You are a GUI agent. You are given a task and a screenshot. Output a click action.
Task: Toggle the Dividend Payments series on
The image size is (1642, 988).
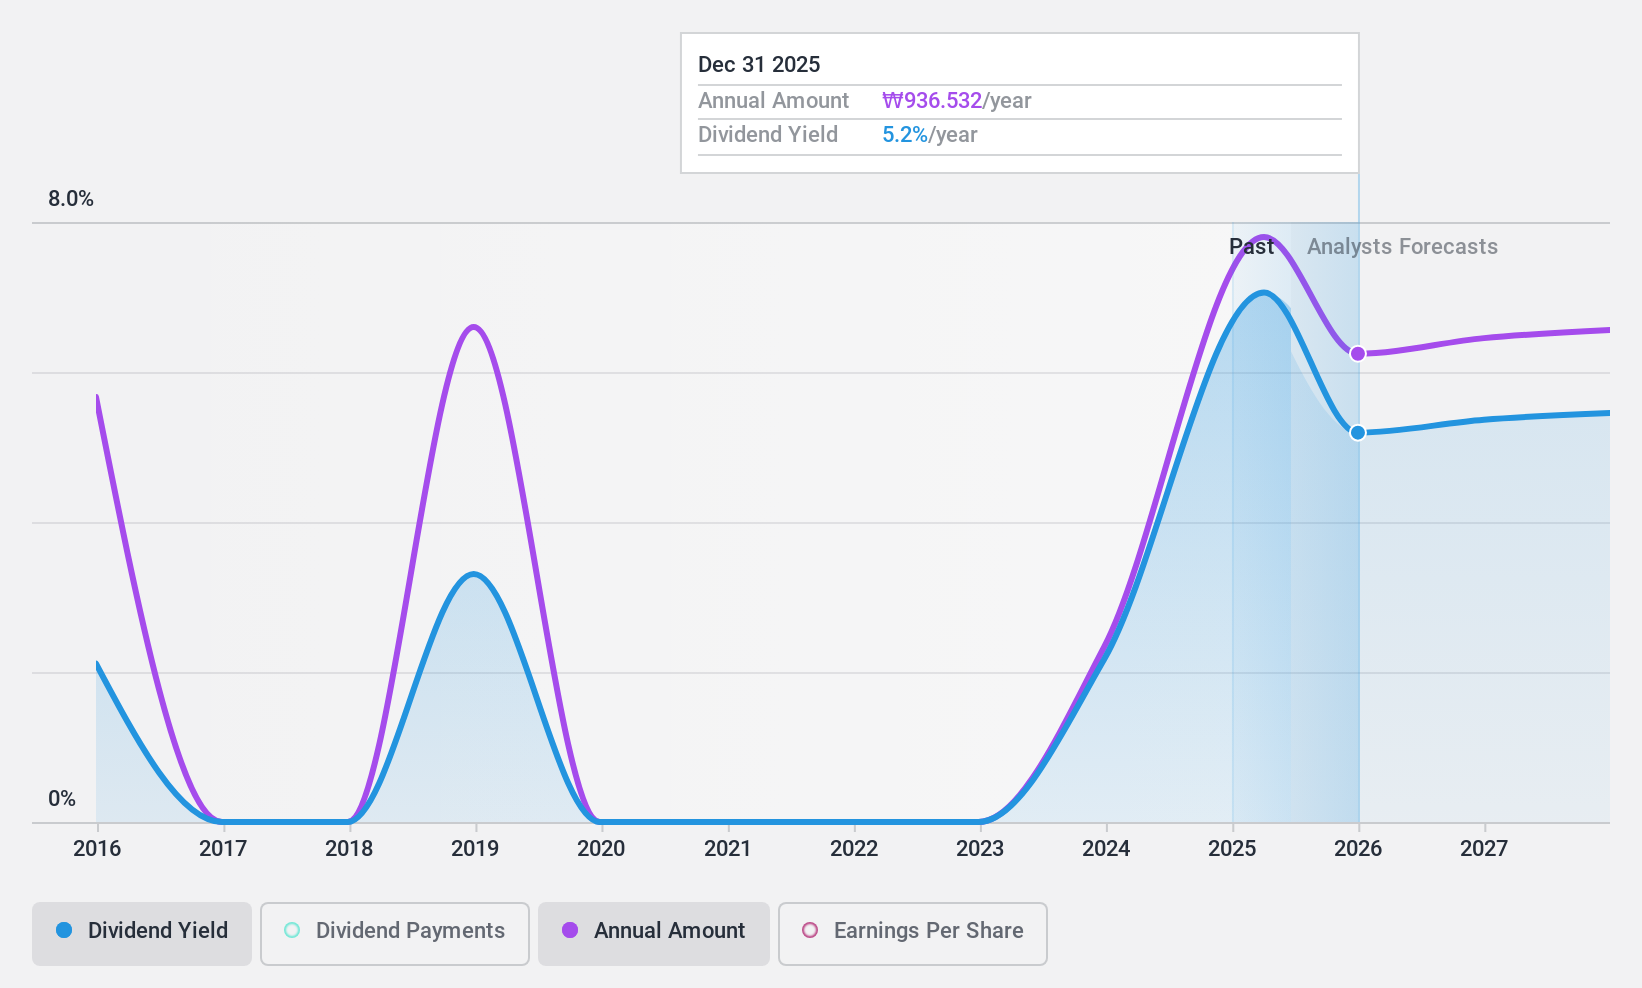pyautogui.click(x=395, y=934)
